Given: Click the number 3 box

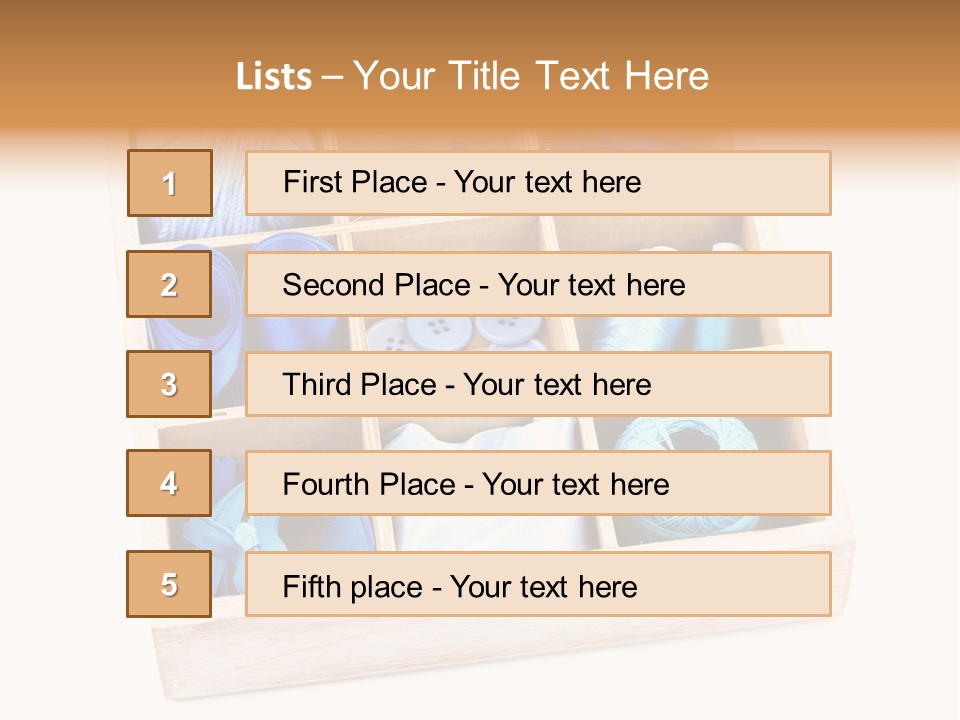Looking at the screenshot, I should pyautogui.click(x=169, y=384).
